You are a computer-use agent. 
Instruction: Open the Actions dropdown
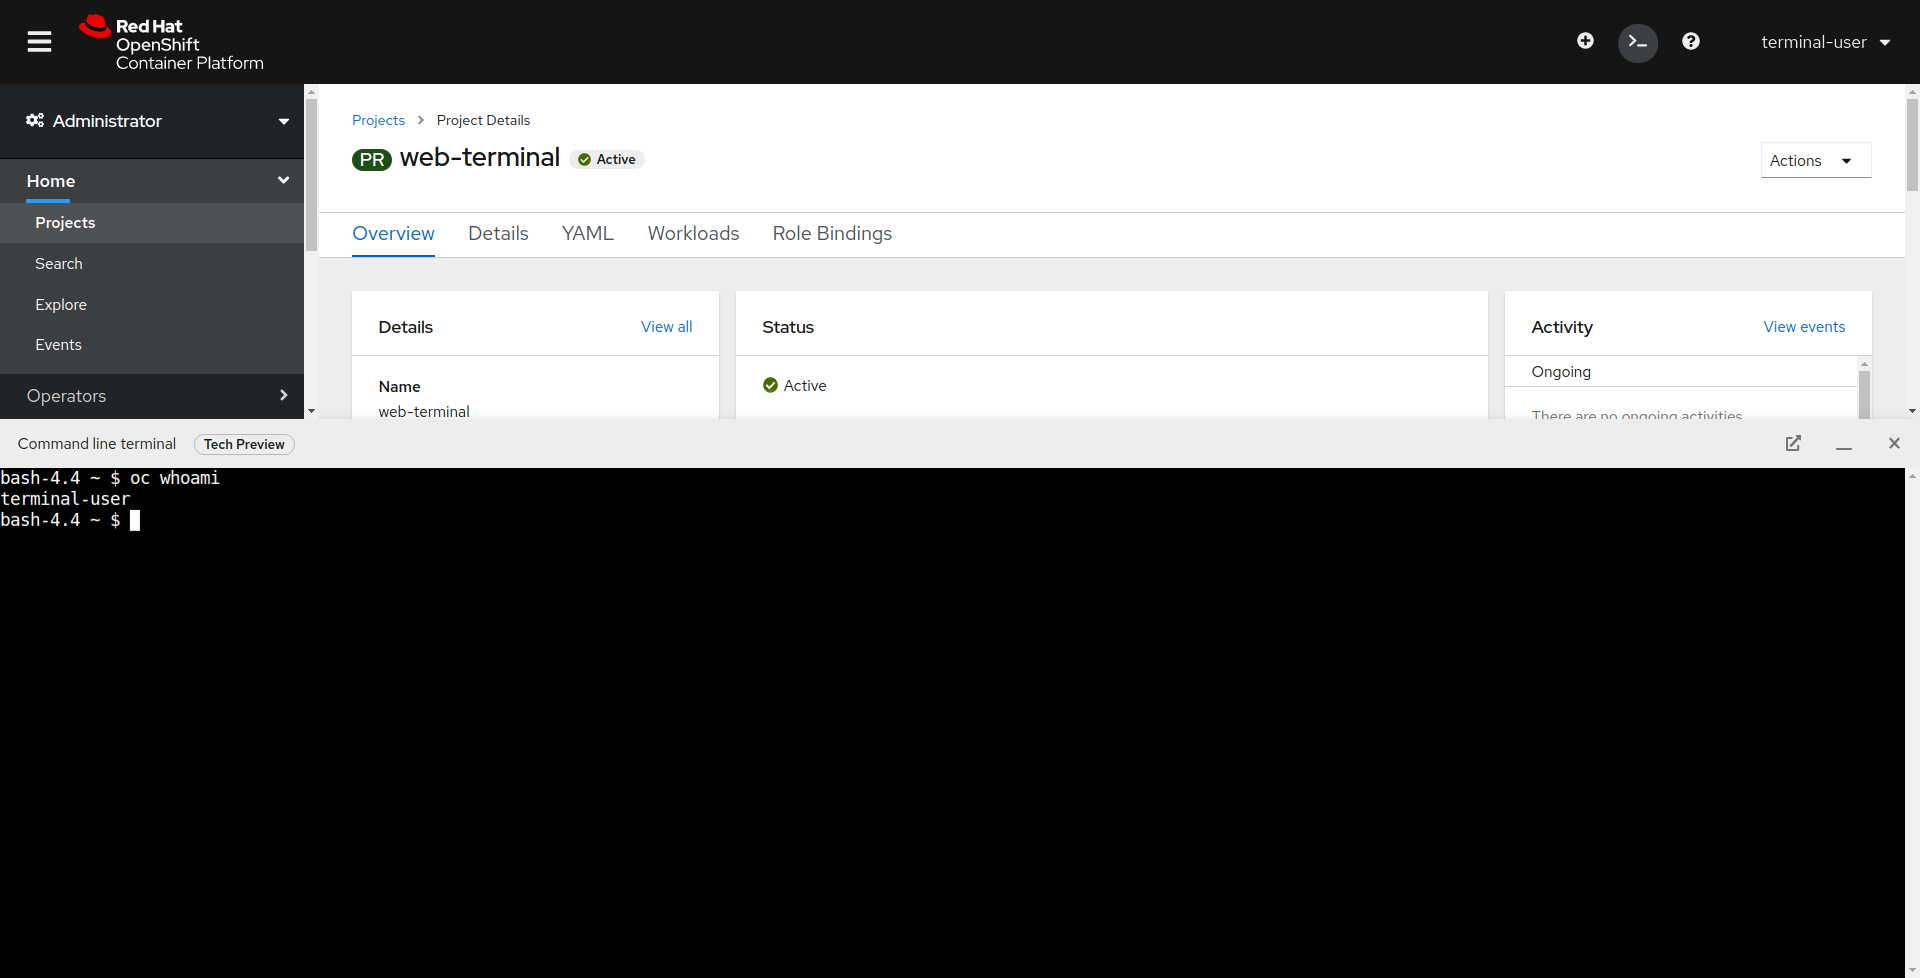pyautogui.click(x=1816, y=160)
